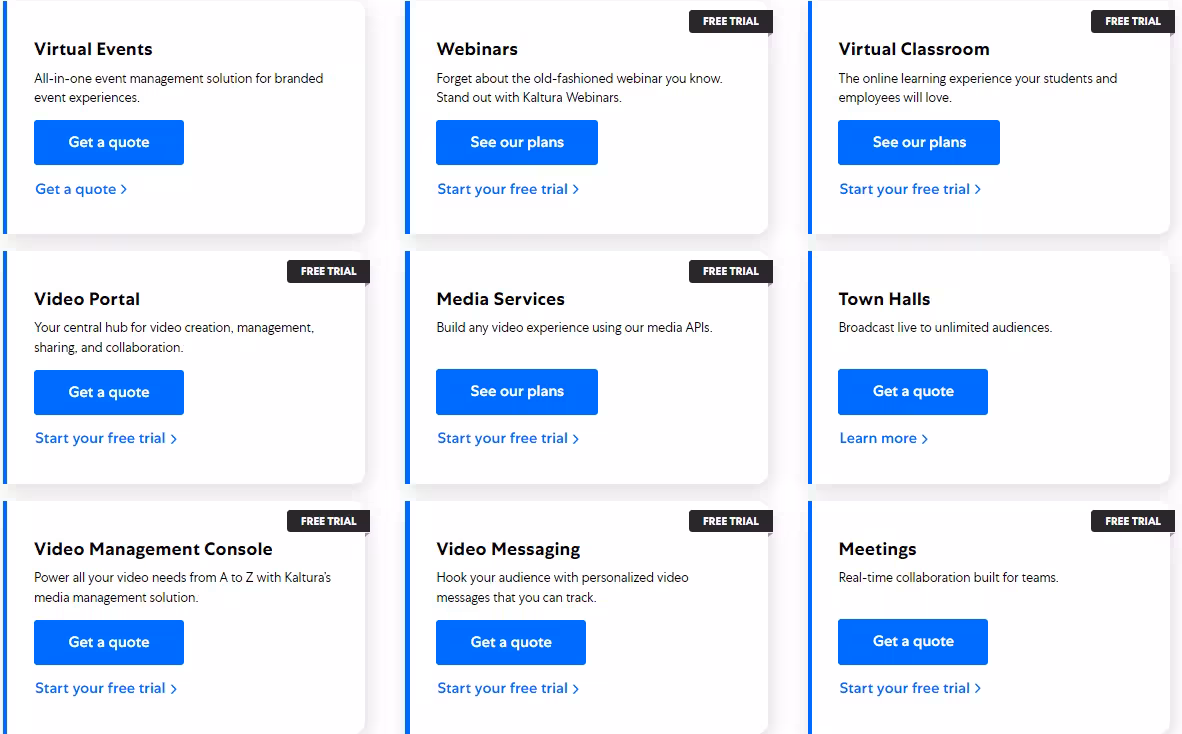Screen dimensions: 1182x734
Task: Click the FREE TRIAL badge on Webinars card
Action: (x=730, y=21)
